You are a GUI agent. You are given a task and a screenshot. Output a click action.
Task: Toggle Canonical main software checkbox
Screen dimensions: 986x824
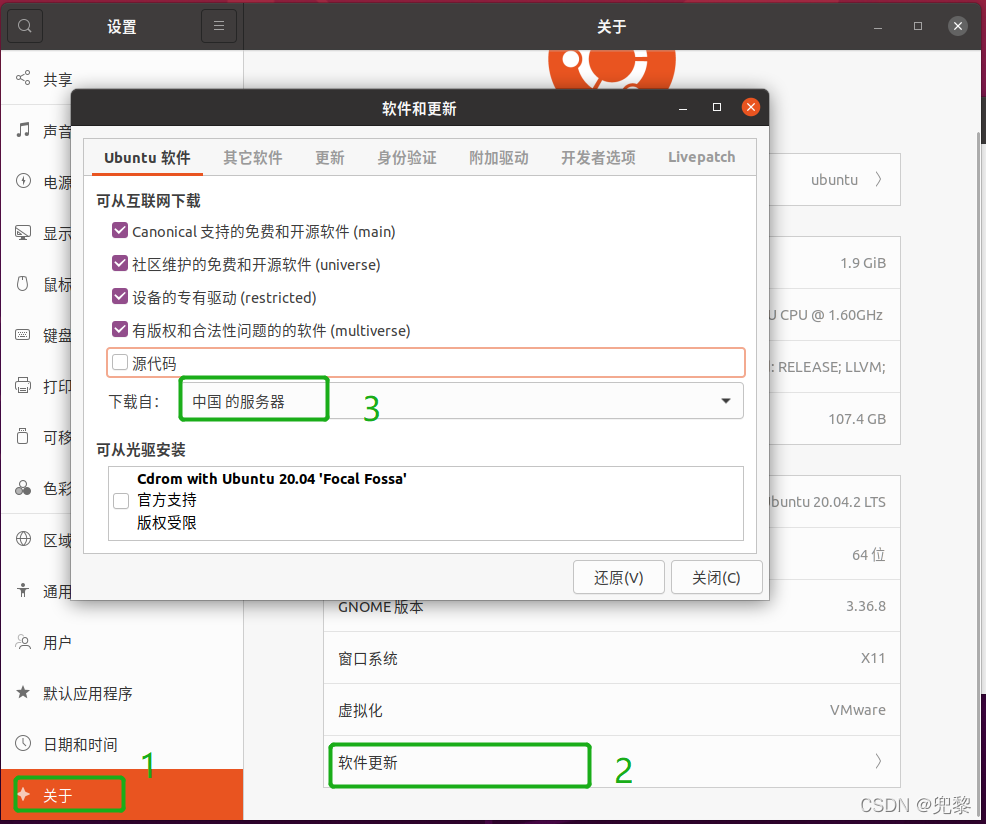point(120,231)
